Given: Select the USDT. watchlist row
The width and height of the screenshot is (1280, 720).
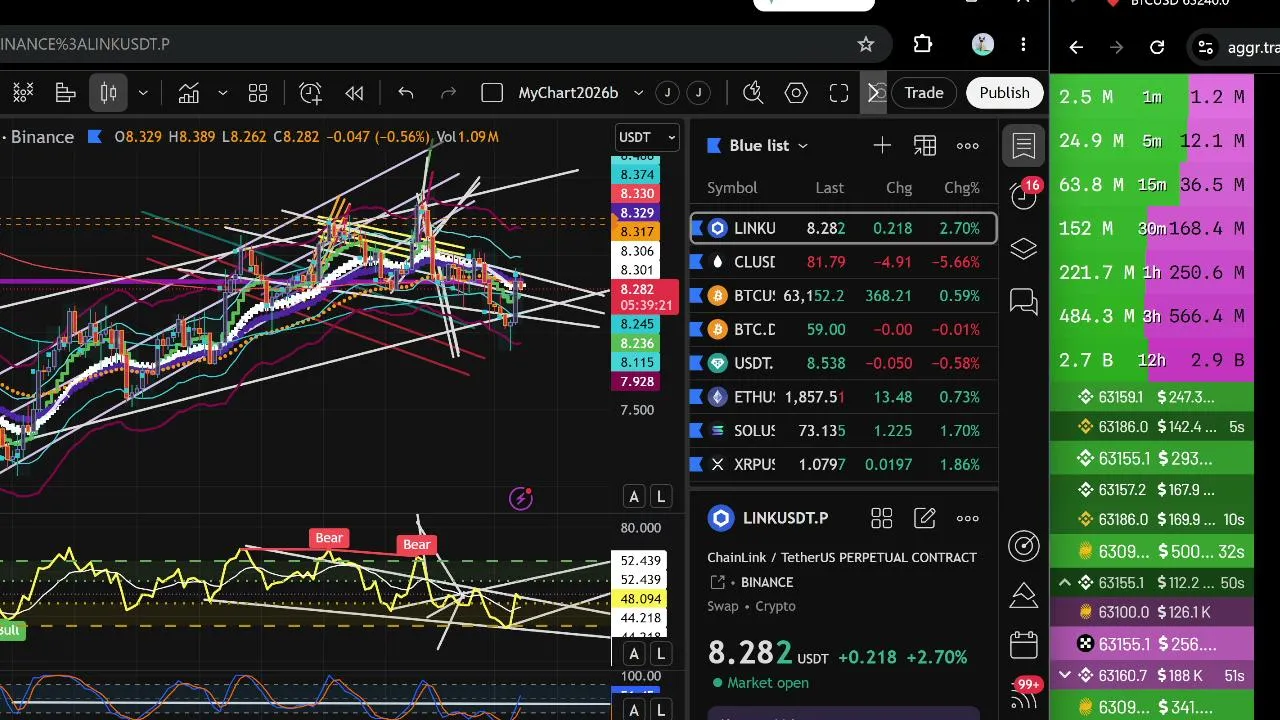Looking at the screenshot, I should (x=844, y=363).
